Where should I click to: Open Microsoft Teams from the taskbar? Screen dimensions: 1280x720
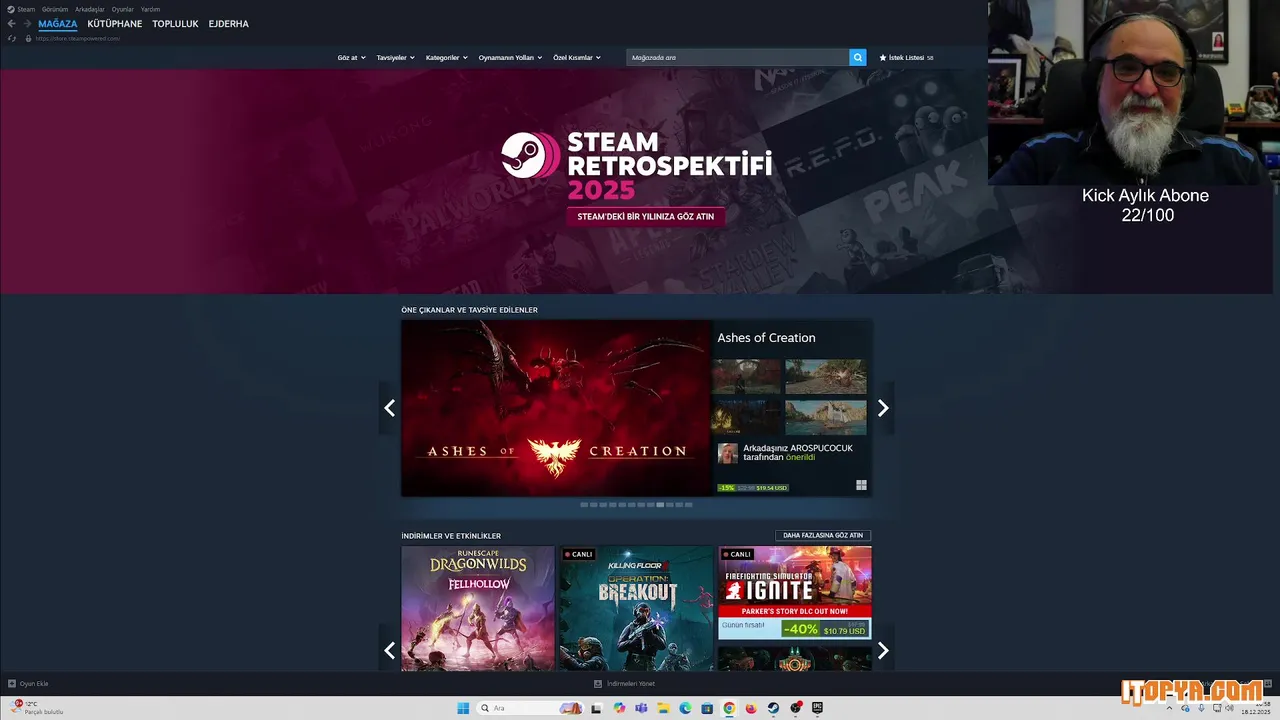[641, 708]
